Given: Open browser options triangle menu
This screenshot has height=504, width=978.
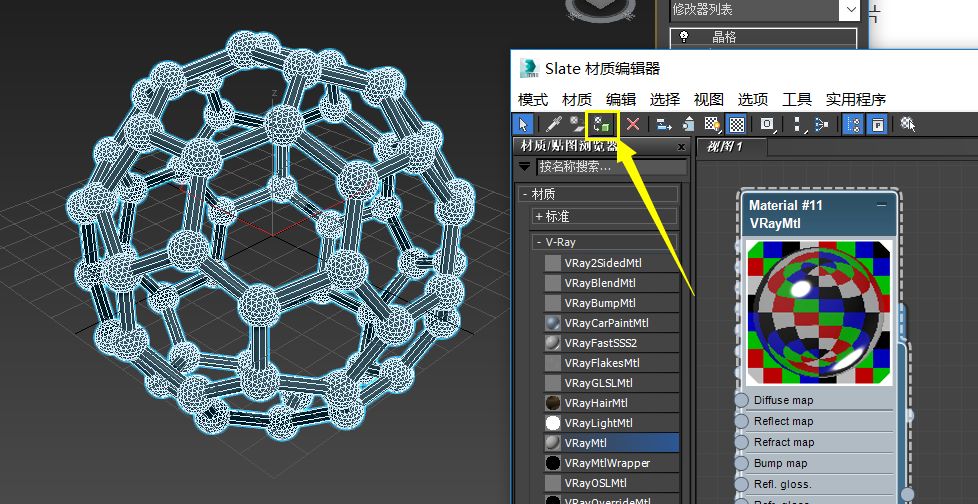Looking at the screenshot, I should [x=524, y=167].
